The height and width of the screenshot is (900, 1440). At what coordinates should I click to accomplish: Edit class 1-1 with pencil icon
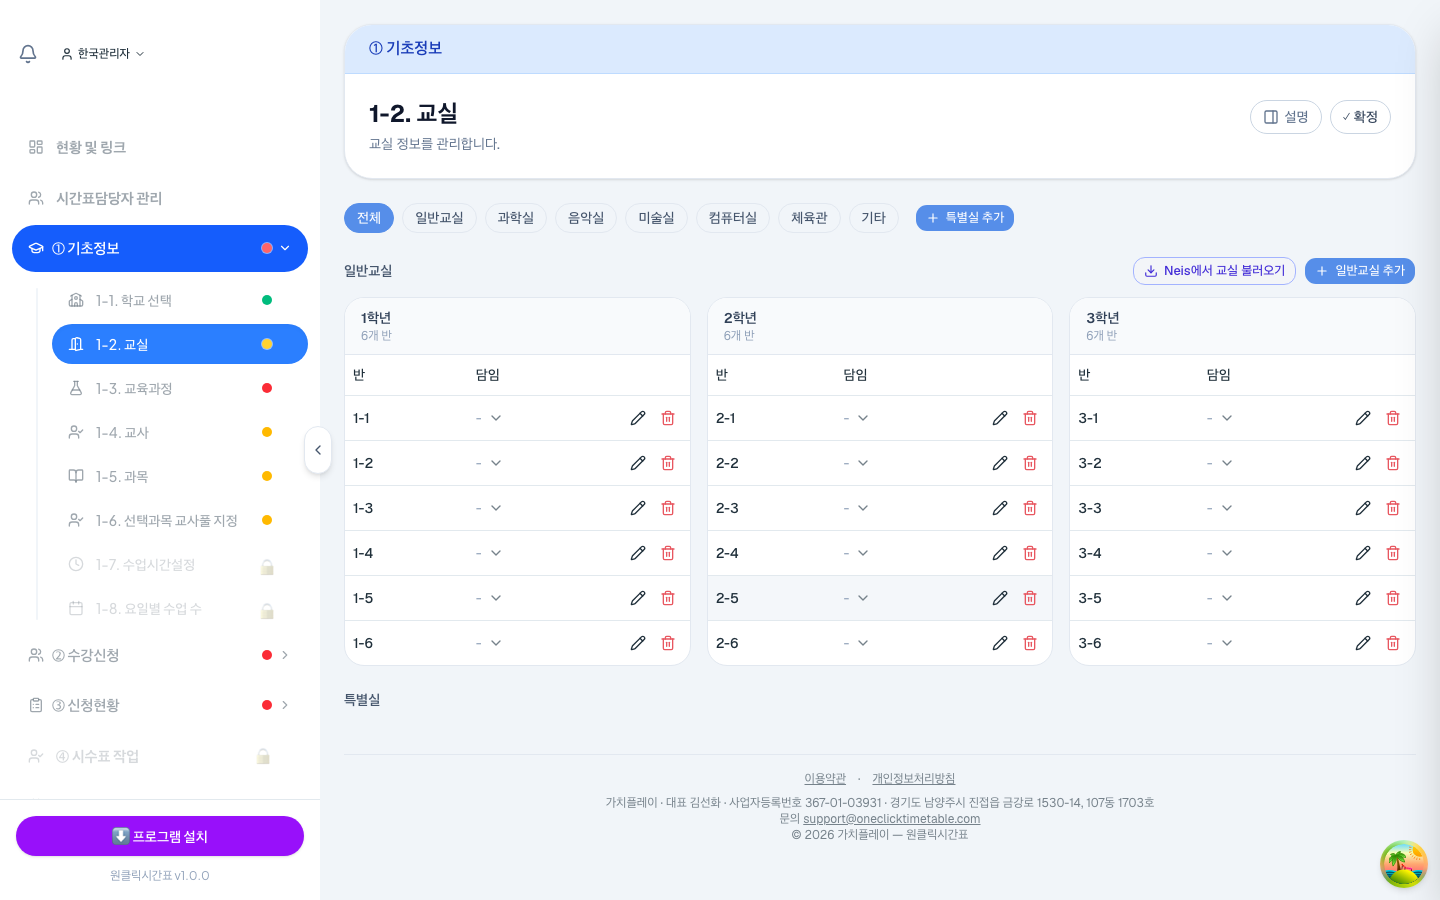(638, 418)
